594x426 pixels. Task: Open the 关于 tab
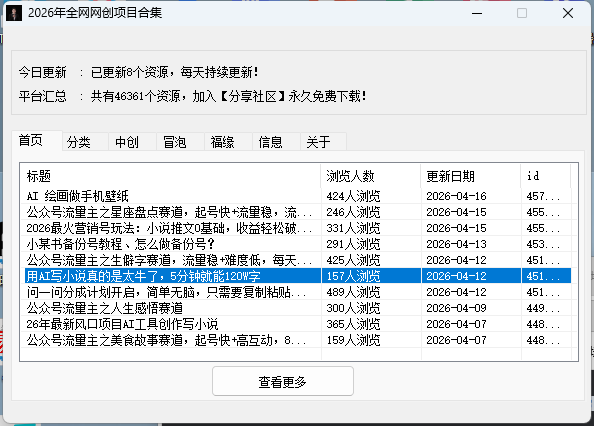[x=324, y=142]
